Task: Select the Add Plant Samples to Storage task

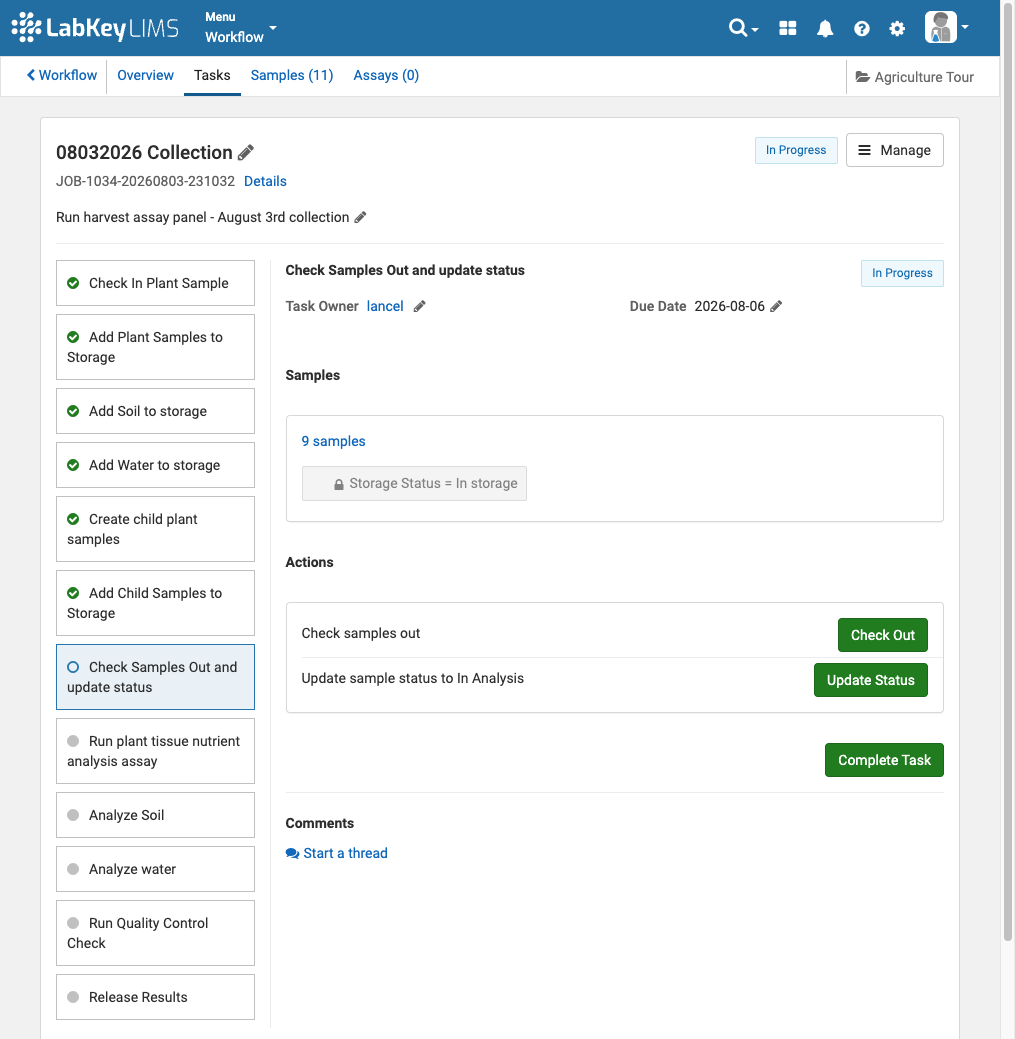Action: click(x=155, y=347)
